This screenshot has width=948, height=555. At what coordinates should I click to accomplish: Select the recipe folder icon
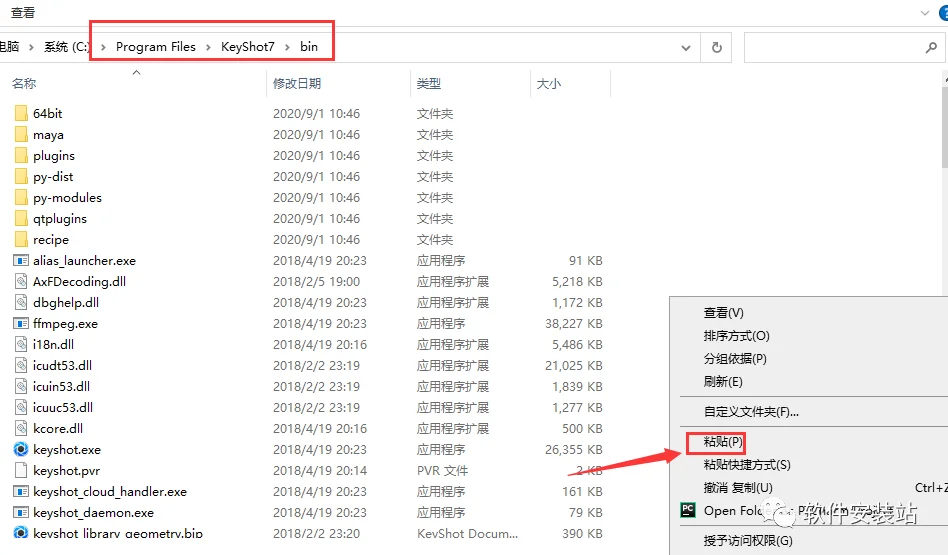[21, 239]
